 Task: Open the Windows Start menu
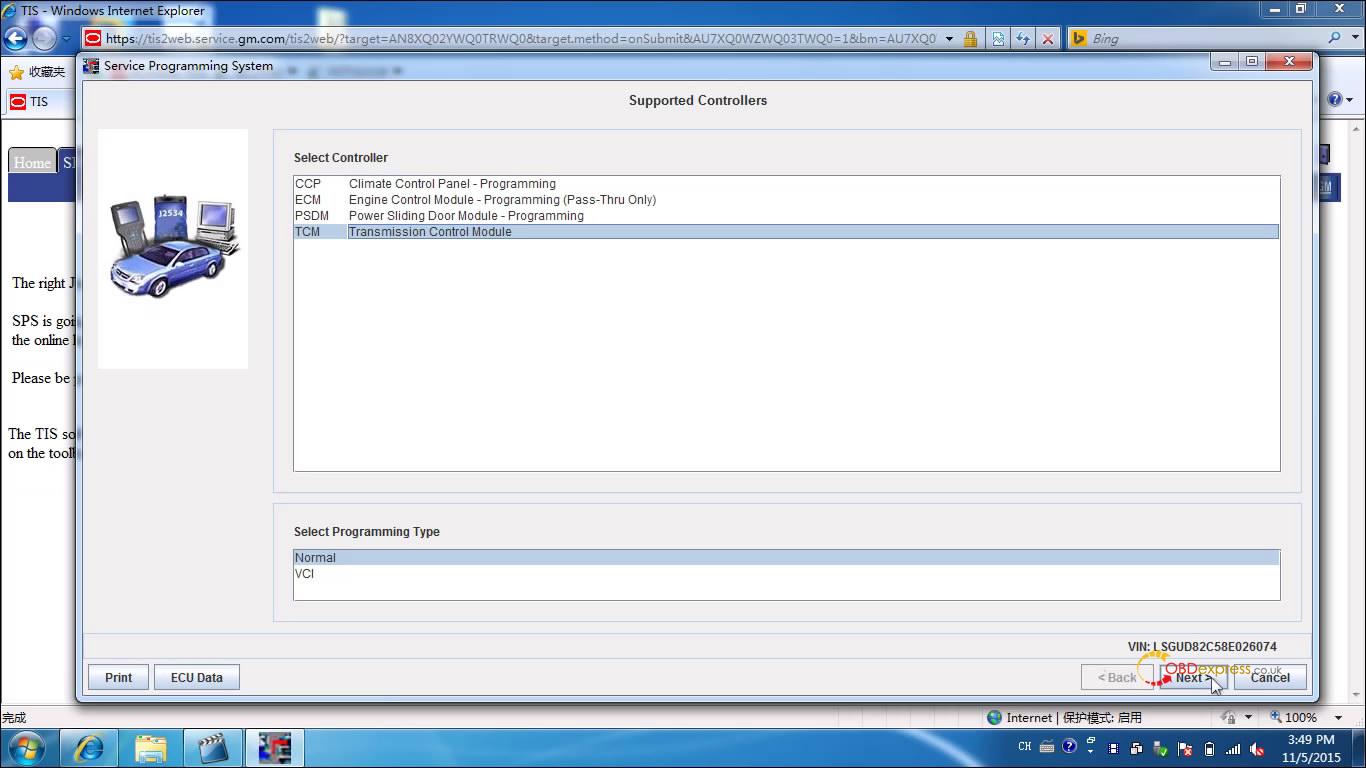(25, 748)
